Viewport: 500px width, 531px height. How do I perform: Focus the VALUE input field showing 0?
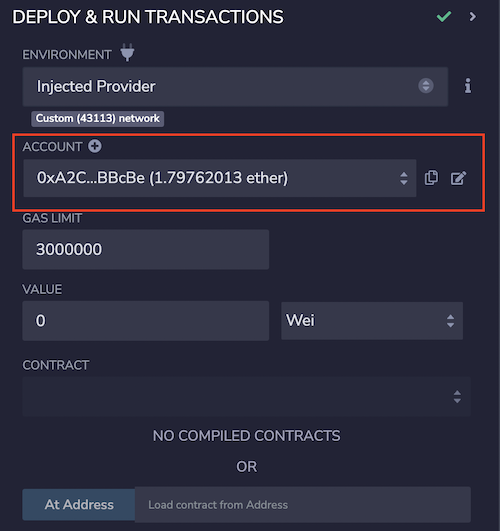pyautogui.click(x=146, y=321)
